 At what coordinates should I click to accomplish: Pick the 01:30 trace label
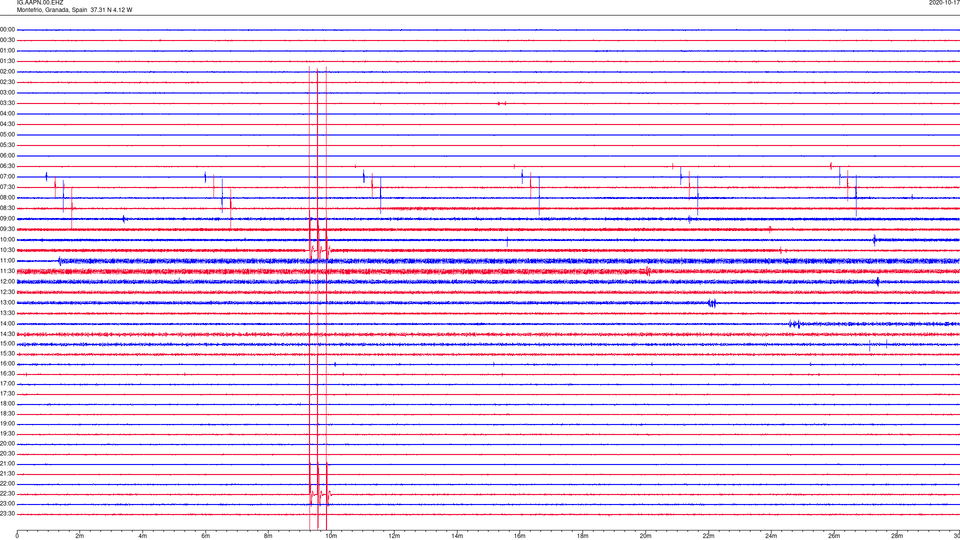(x=7, y=61)
